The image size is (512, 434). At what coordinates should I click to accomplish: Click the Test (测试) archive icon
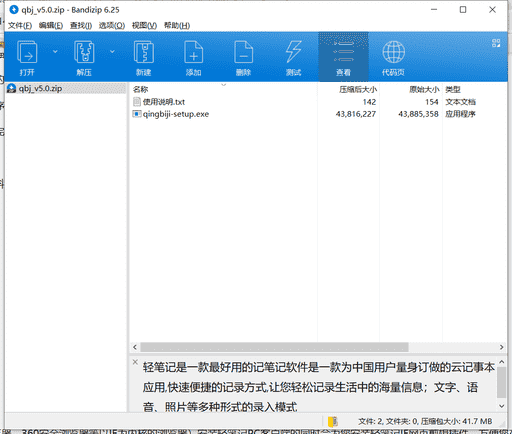[x=293, y=57]
